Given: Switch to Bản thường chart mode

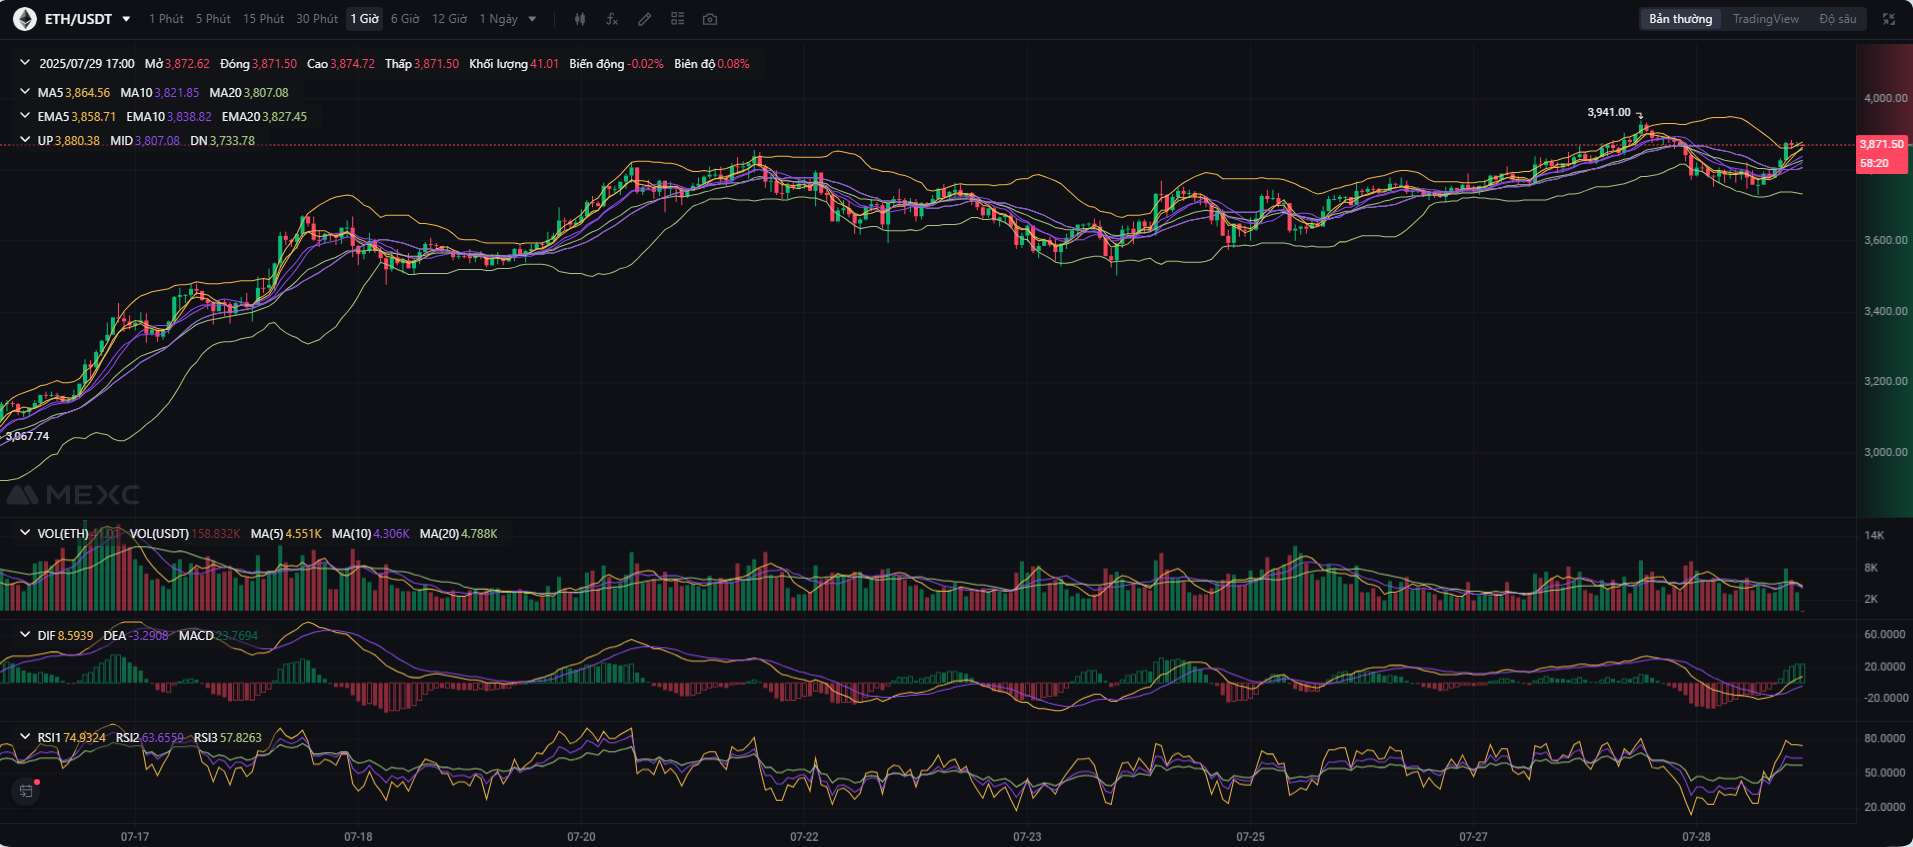Looking at the screenshot, I should tap(1680, 19).
